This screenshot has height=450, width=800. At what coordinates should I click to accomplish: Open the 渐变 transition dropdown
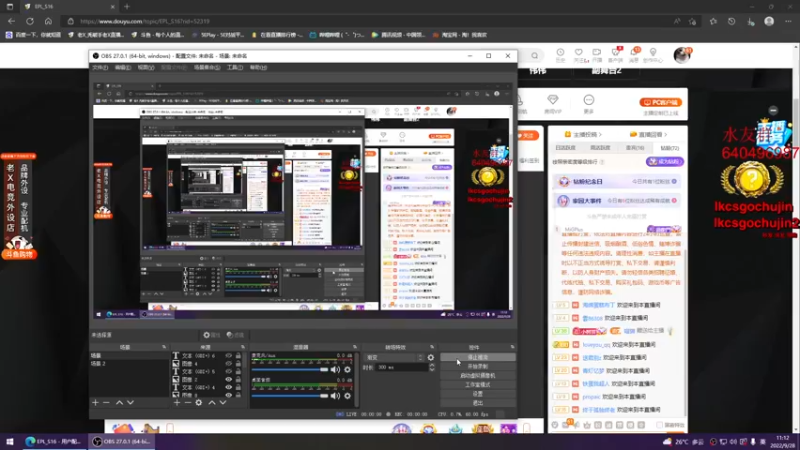[x=394, y=358]
